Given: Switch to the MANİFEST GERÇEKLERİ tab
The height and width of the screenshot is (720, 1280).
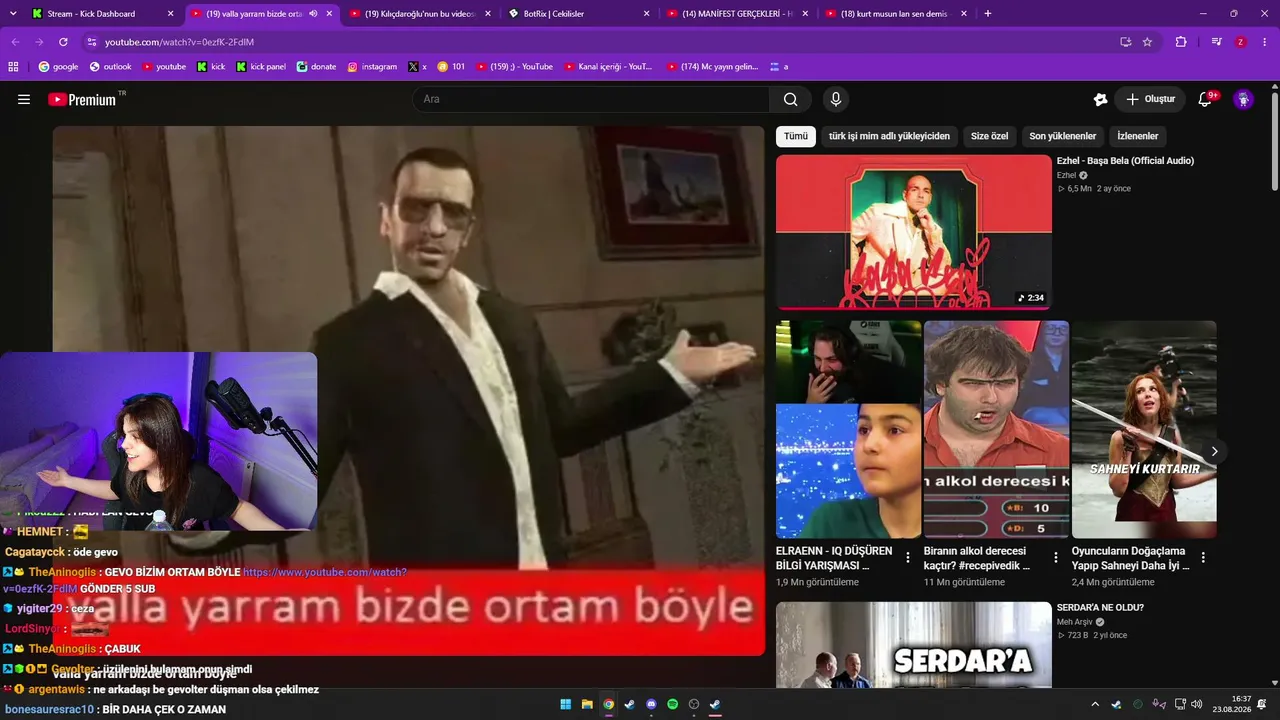Looking at the screenshot, I should point(737,14).
